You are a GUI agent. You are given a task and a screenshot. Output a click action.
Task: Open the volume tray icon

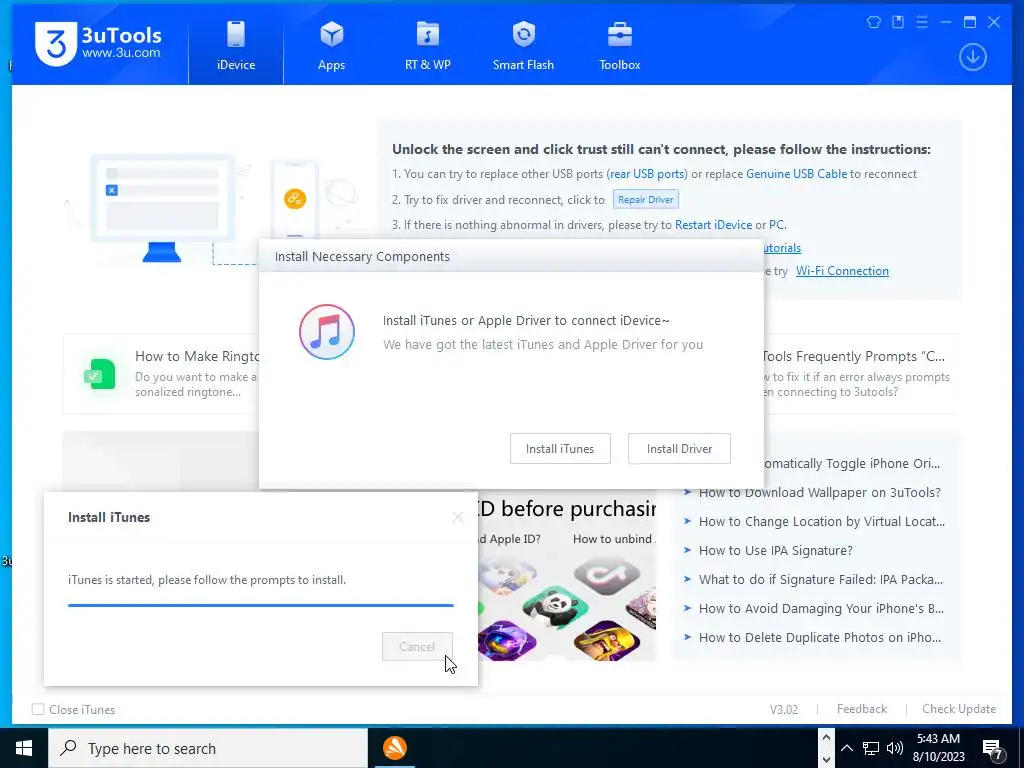coord(895,748)
